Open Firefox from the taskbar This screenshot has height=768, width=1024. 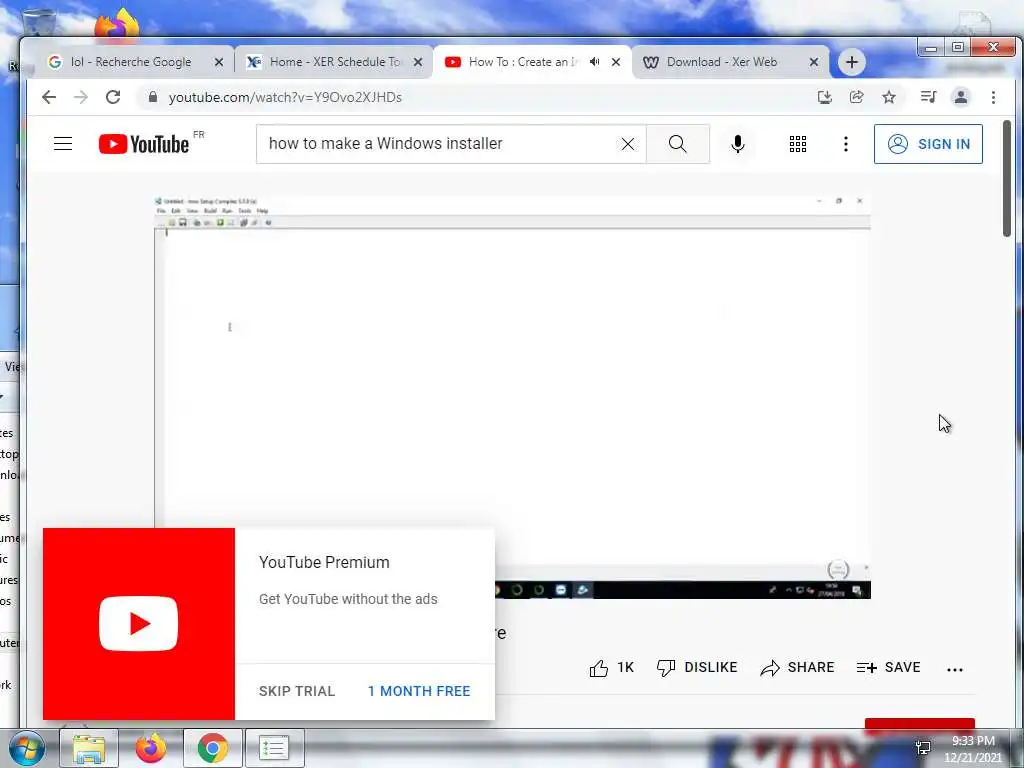(x=150, y=748)
